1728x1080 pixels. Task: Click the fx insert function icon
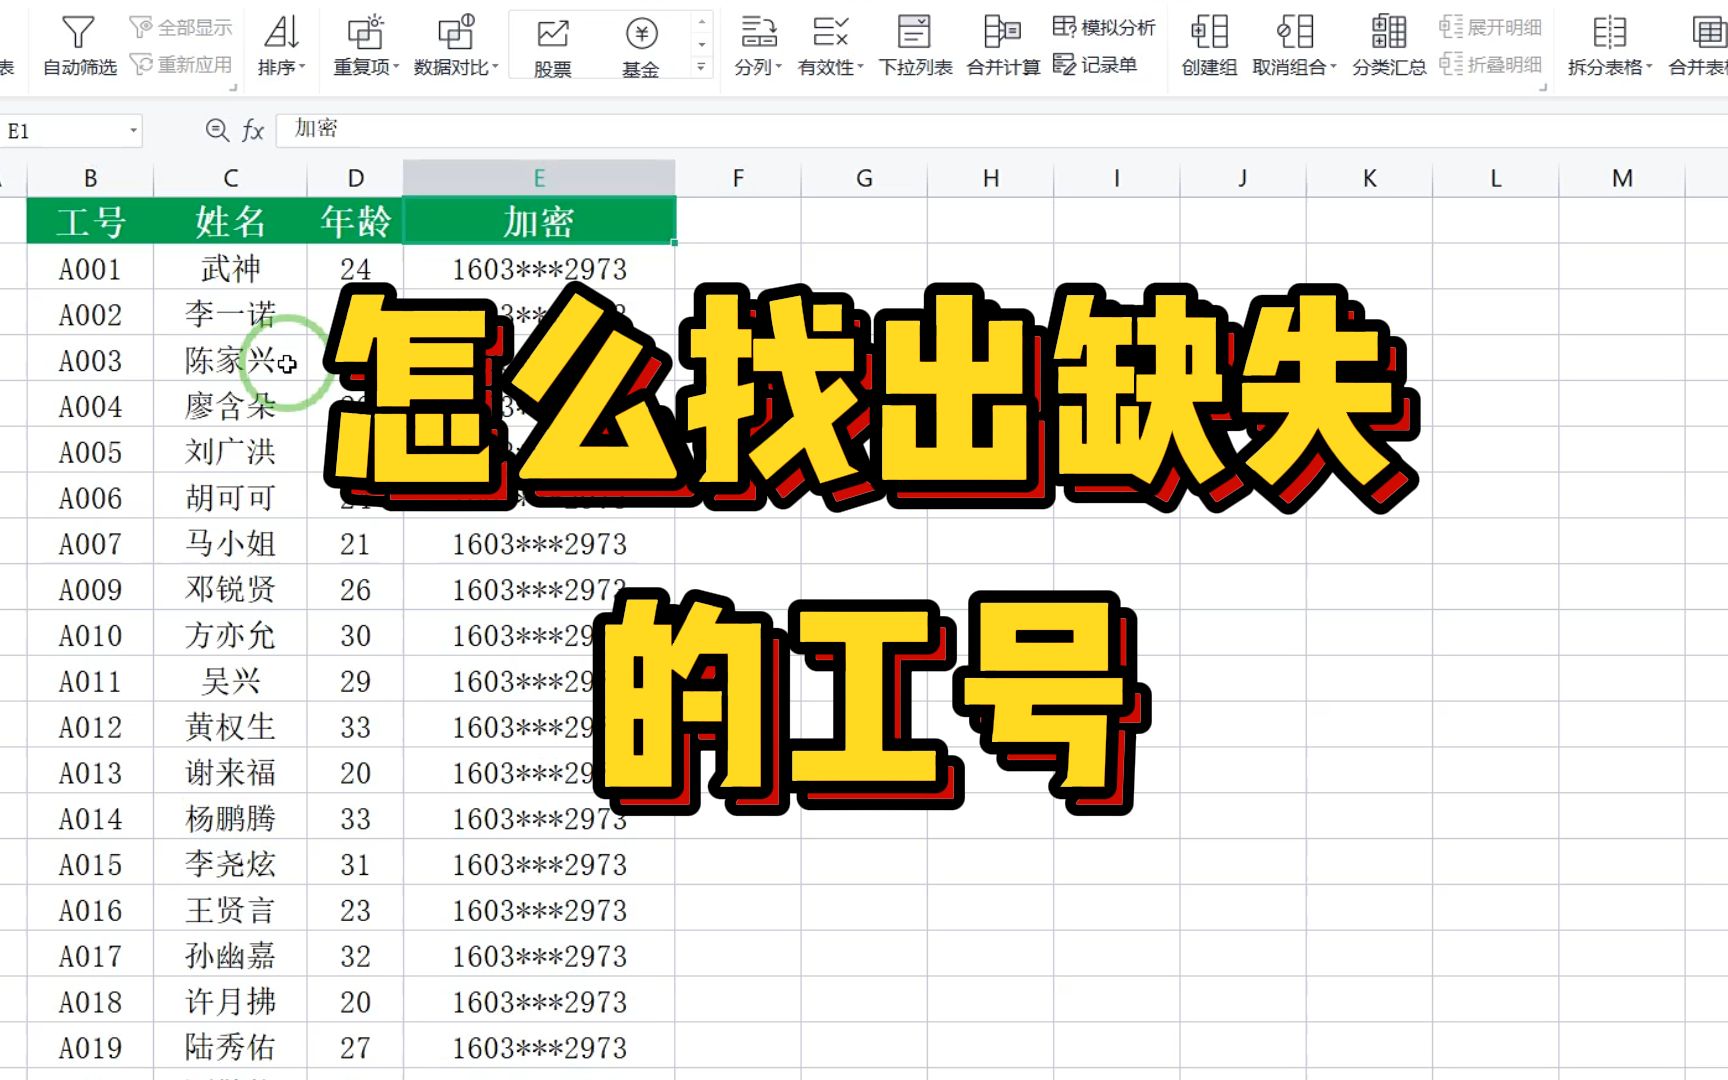point(253,130)
